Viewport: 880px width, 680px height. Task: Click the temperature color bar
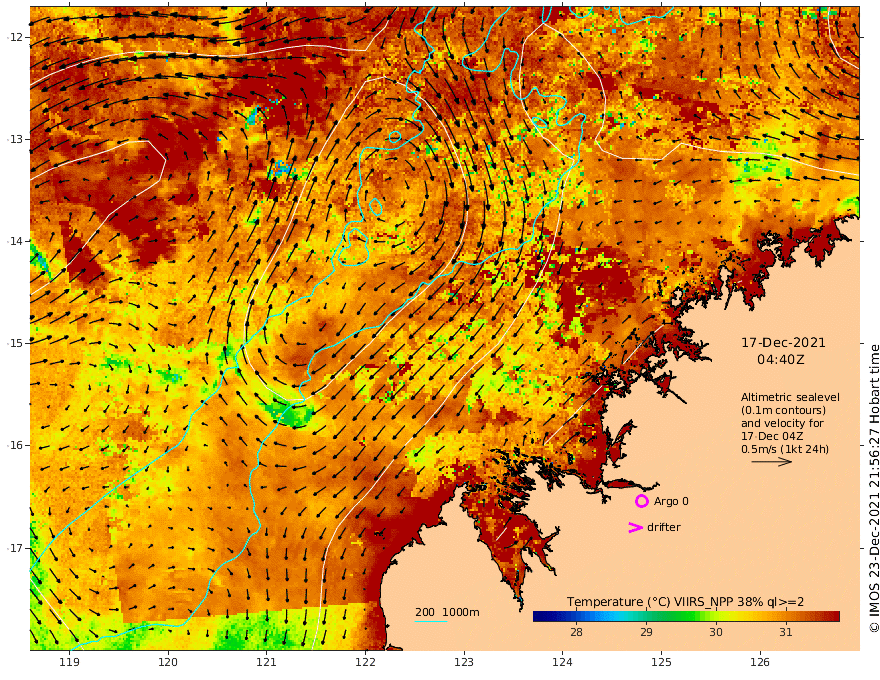click(686, 617)
